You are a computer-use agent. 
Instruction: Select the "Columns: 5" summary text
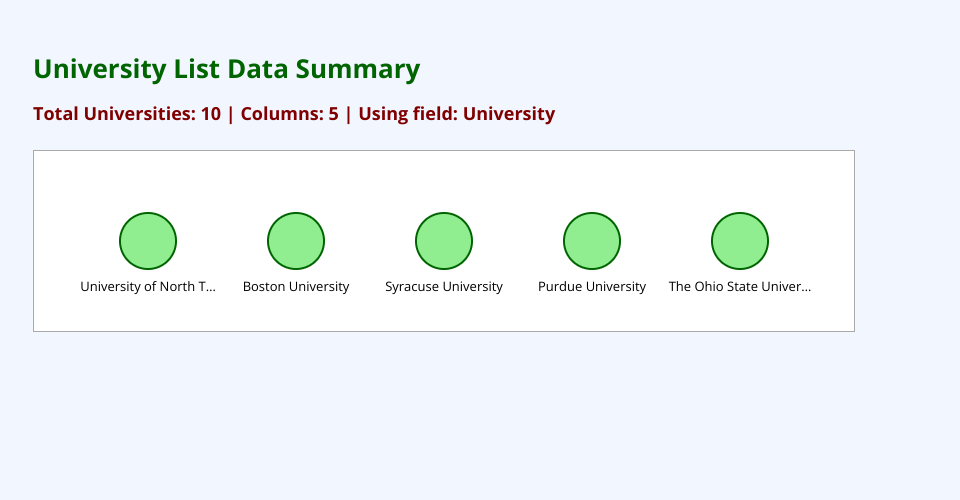[290, 114]
